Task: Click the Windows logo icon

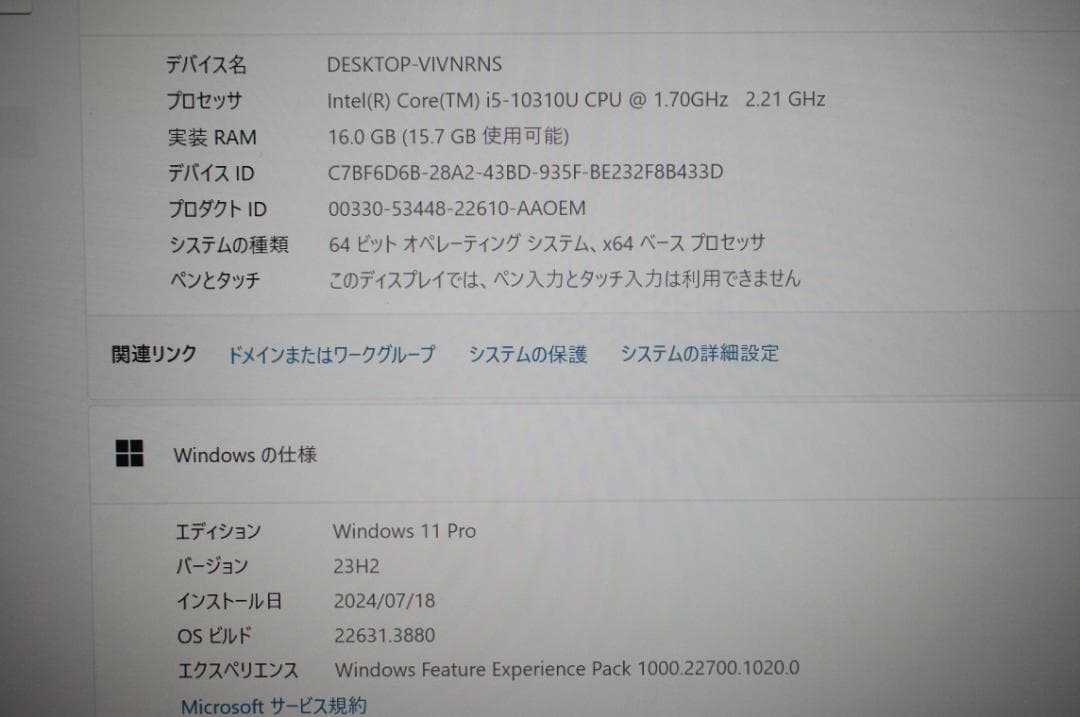Action: pos(130,455)
